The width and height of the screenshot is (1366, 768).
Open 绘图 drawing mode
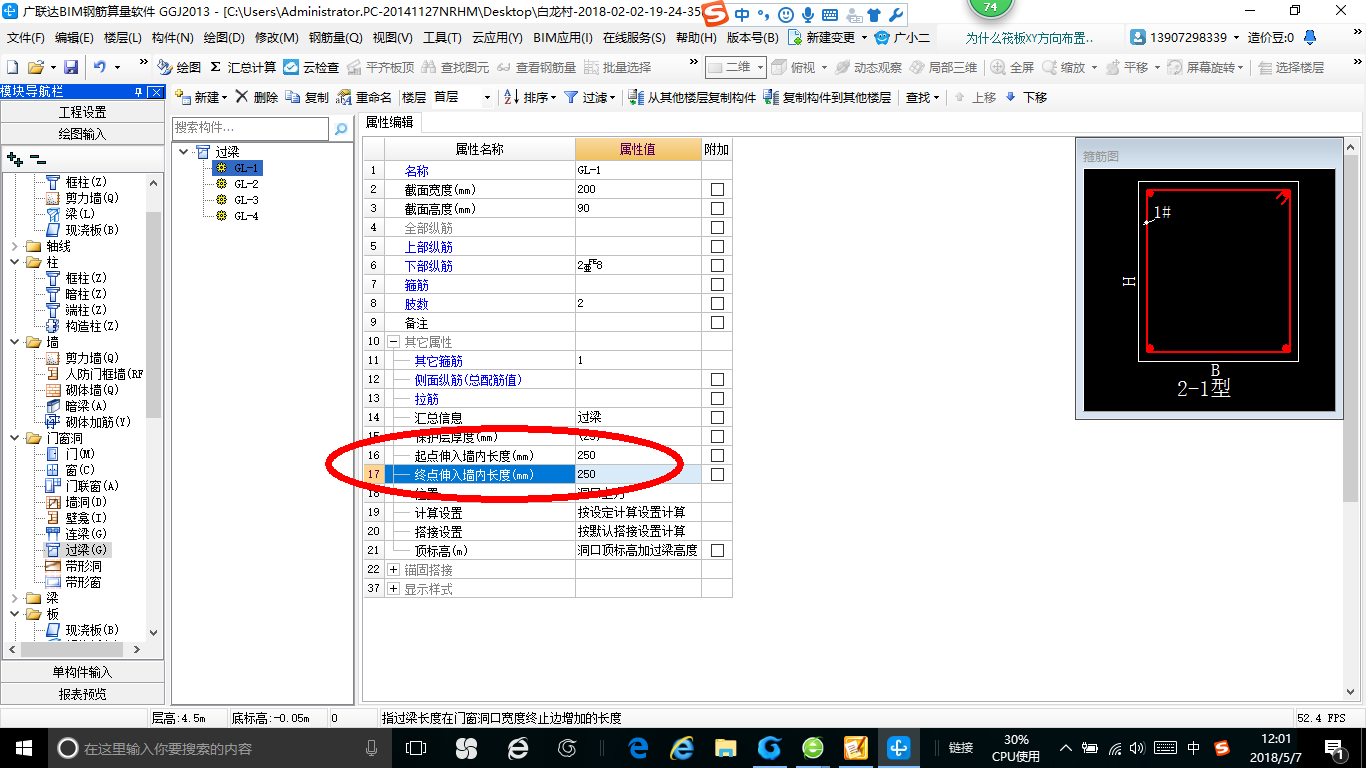pos(180,67)
